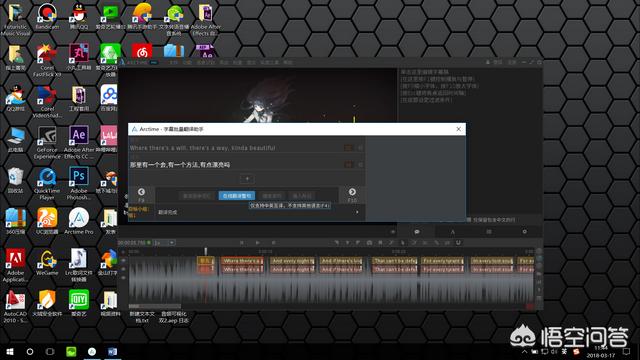Toggle the eye icon left of the tab strip

coord(393,232)
